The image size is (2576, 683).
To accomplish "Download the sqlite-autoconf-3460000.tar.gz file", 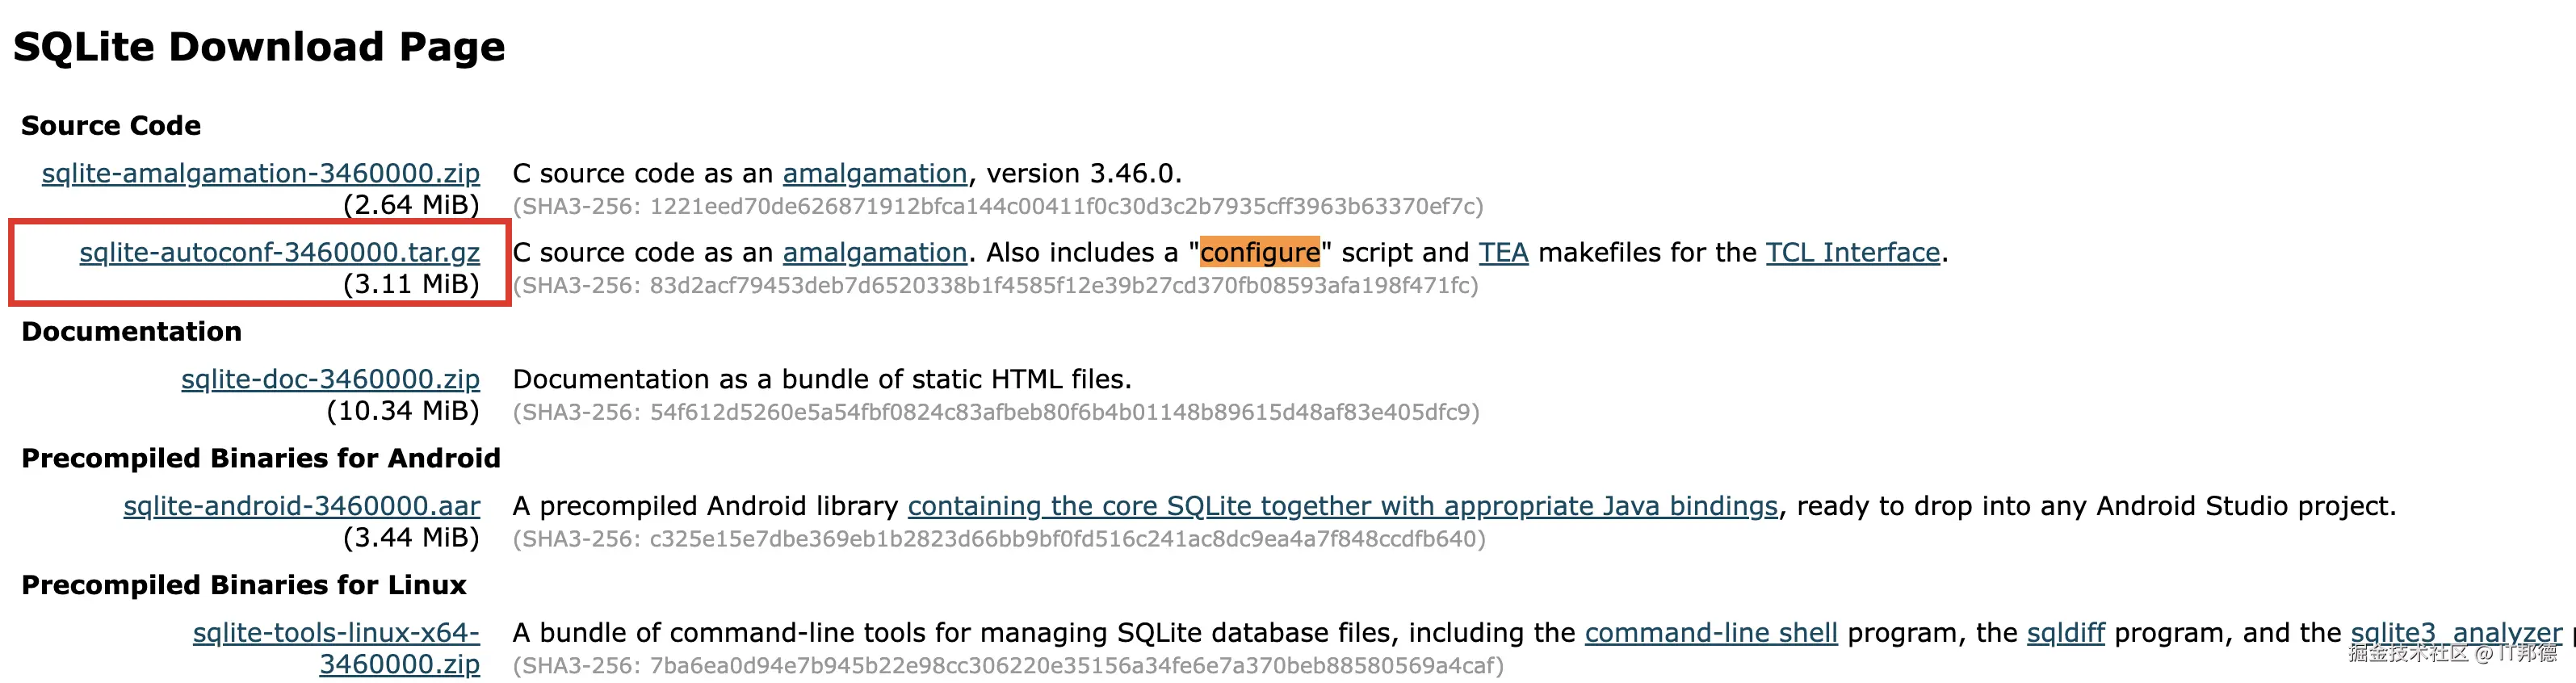I will pyautogui.click(x=279, y=253).
